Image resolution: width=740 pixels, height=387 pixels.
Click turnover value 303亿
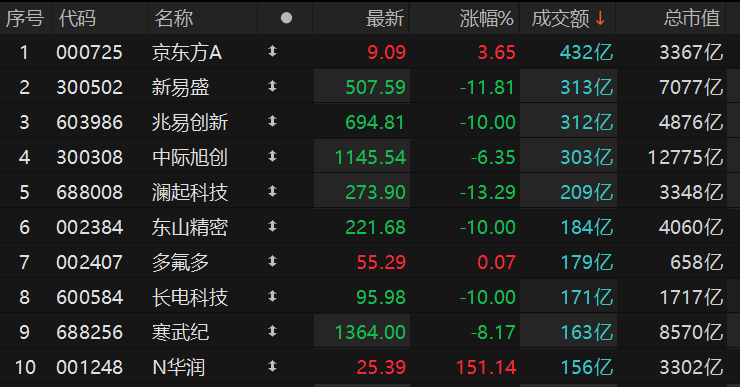tap(587, 157)
